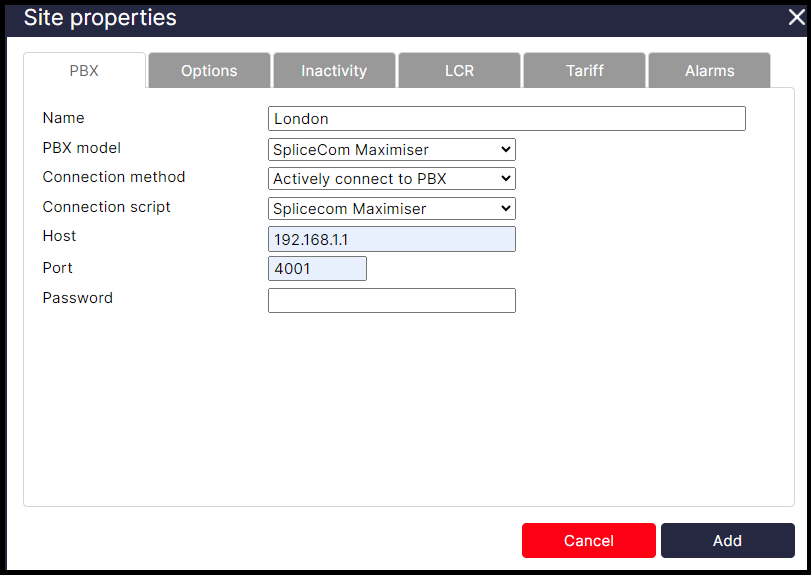Expand the Connection script dropdown
This screenshot has width=811, height=575.
391,209
